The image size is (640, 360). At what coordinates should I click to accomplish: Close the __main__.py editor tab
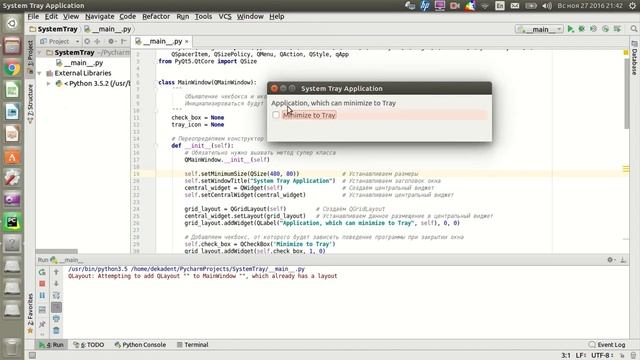(x=187, y=41)
